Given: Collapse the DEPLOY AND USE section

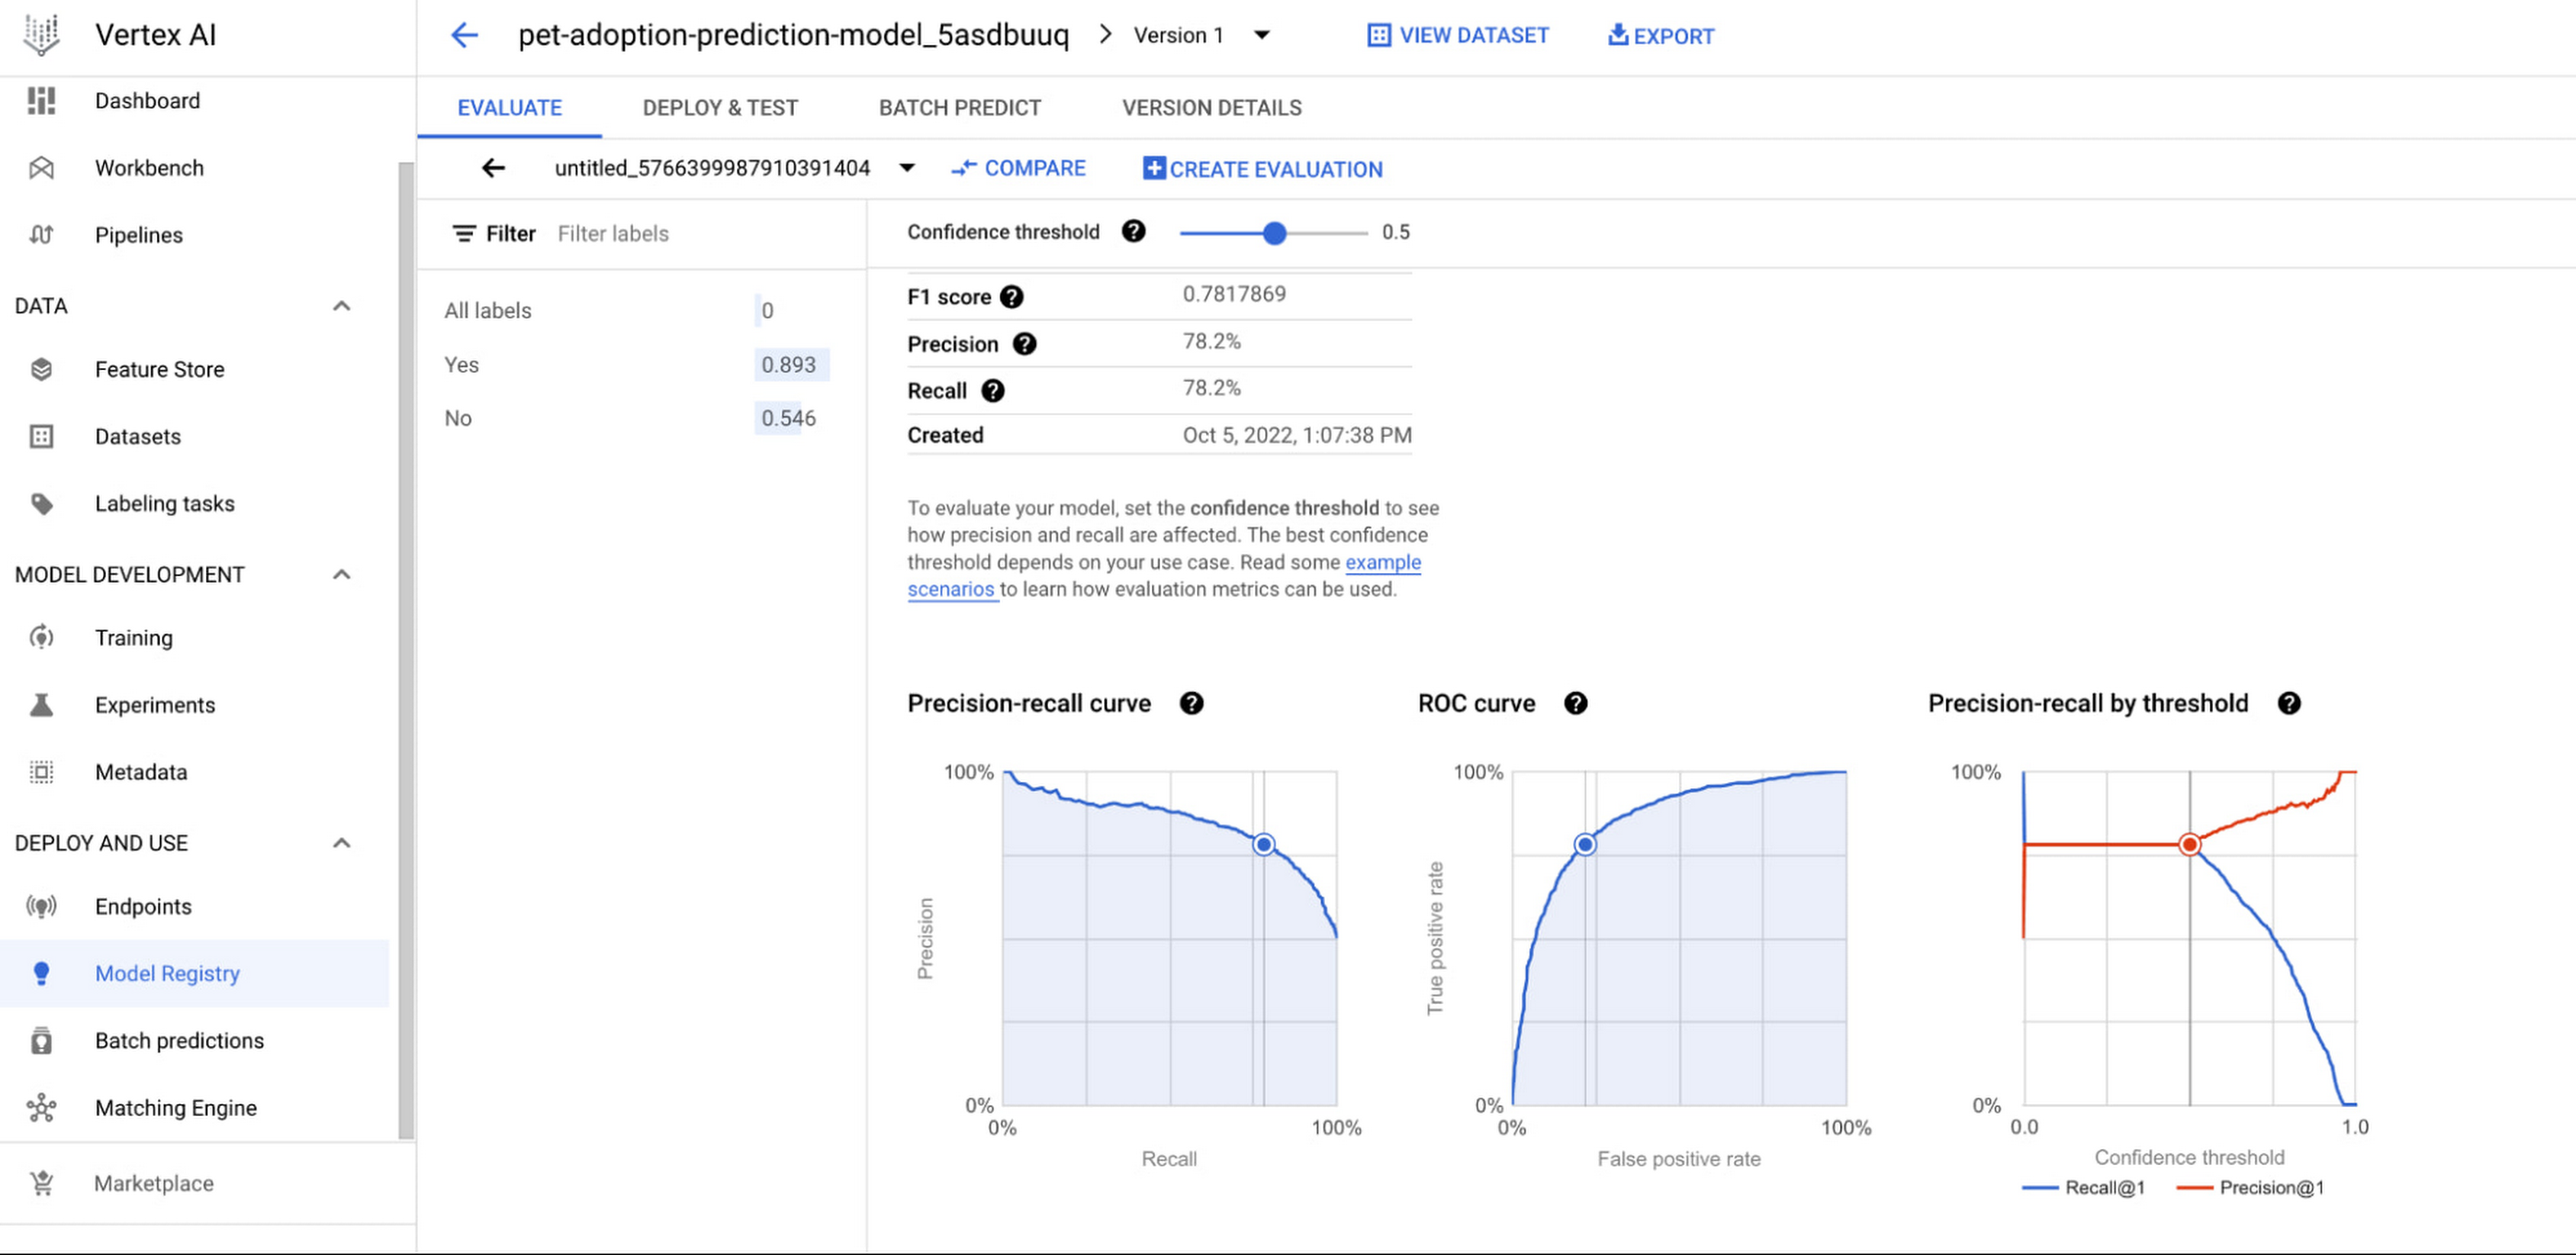Looking at the screenshot, I should tap(342, 844).
